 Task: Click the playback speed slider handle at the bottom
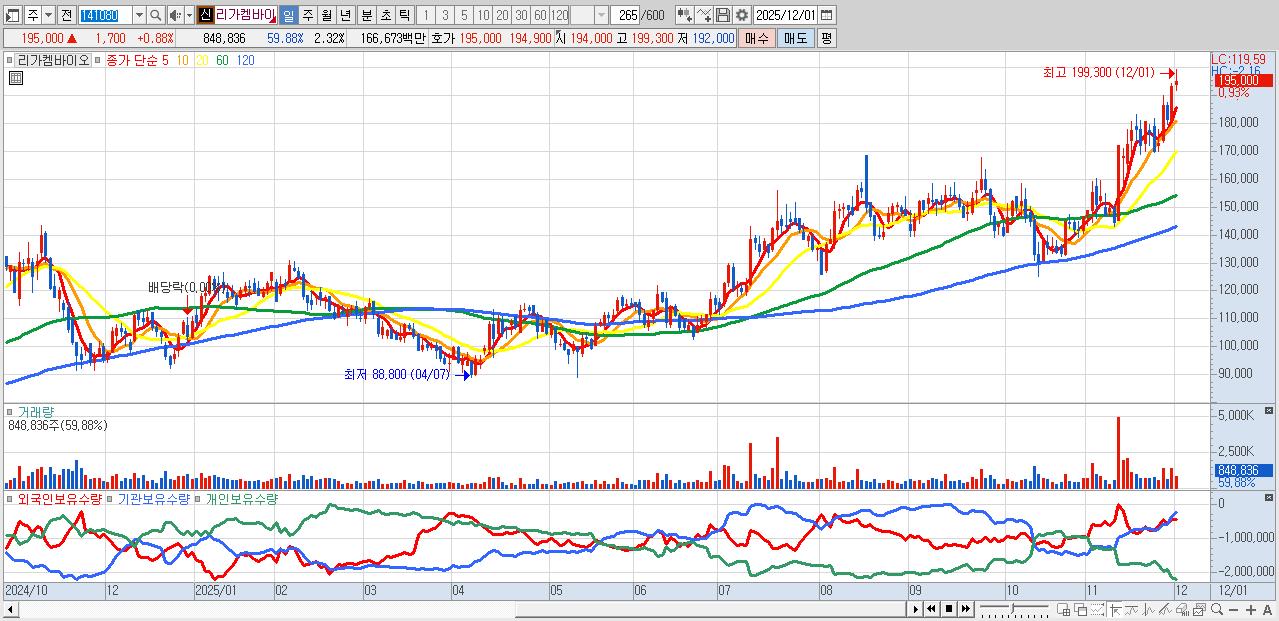1013,608
